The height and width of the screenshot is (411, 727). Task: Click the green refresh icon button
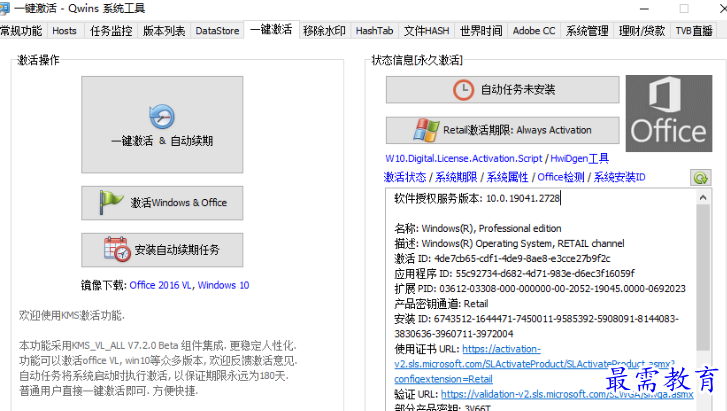(x=700, y=177)
